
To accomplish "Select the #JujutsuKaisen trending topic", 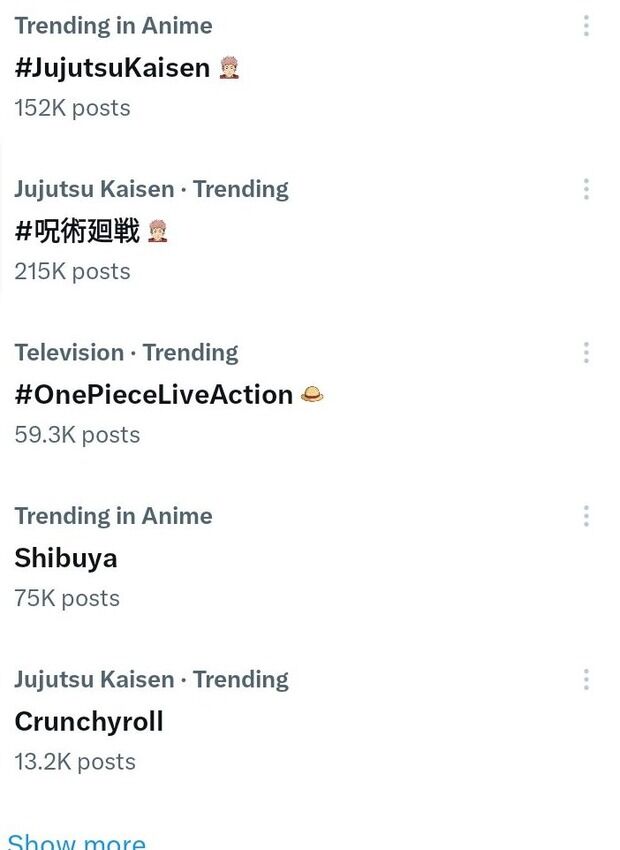I will click(x=113, y=68).
